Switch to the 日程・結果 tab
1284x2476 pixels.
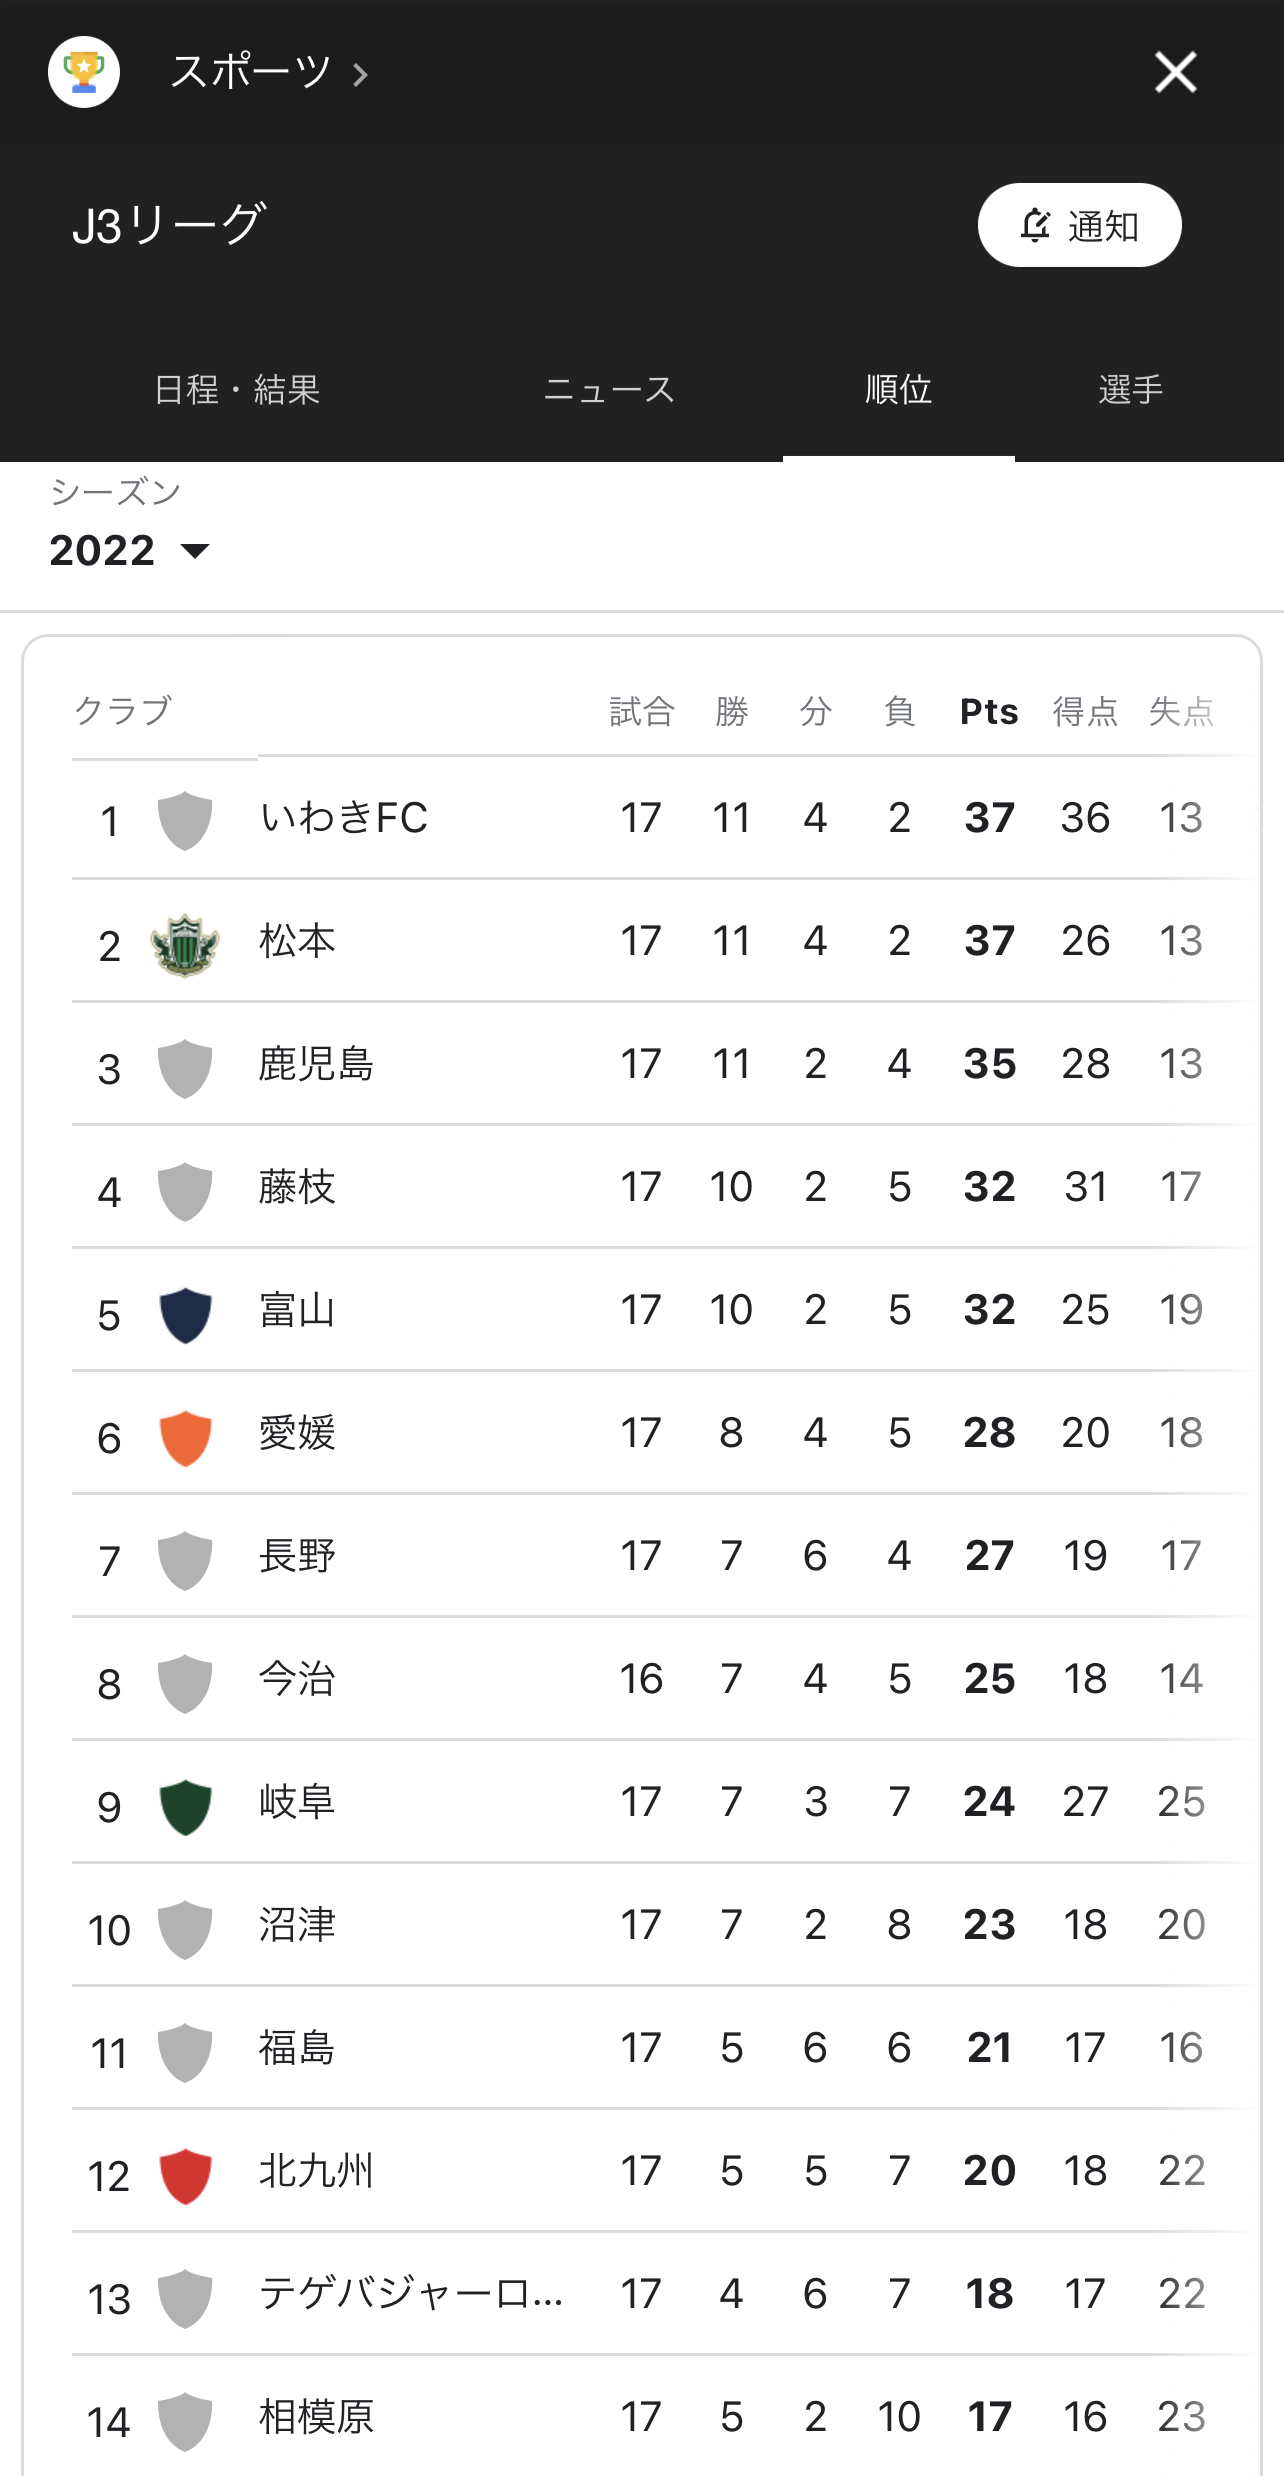237,389
